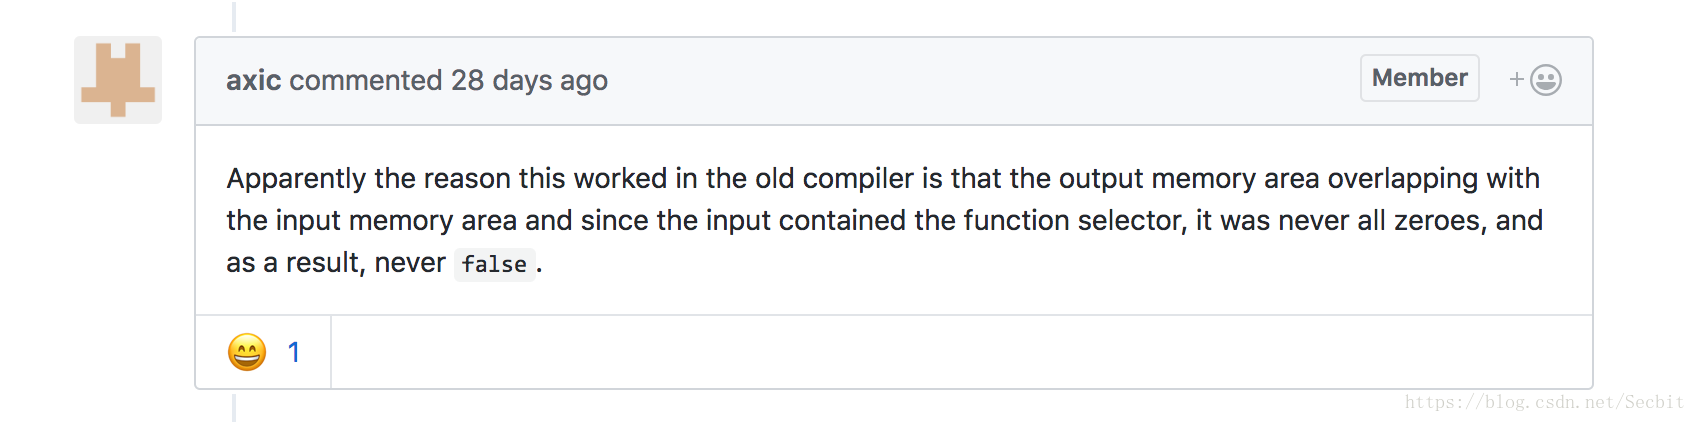1696x422 pixels.
Task: Click the "28 days ago" timestamp
Action: tap(529, 80)
